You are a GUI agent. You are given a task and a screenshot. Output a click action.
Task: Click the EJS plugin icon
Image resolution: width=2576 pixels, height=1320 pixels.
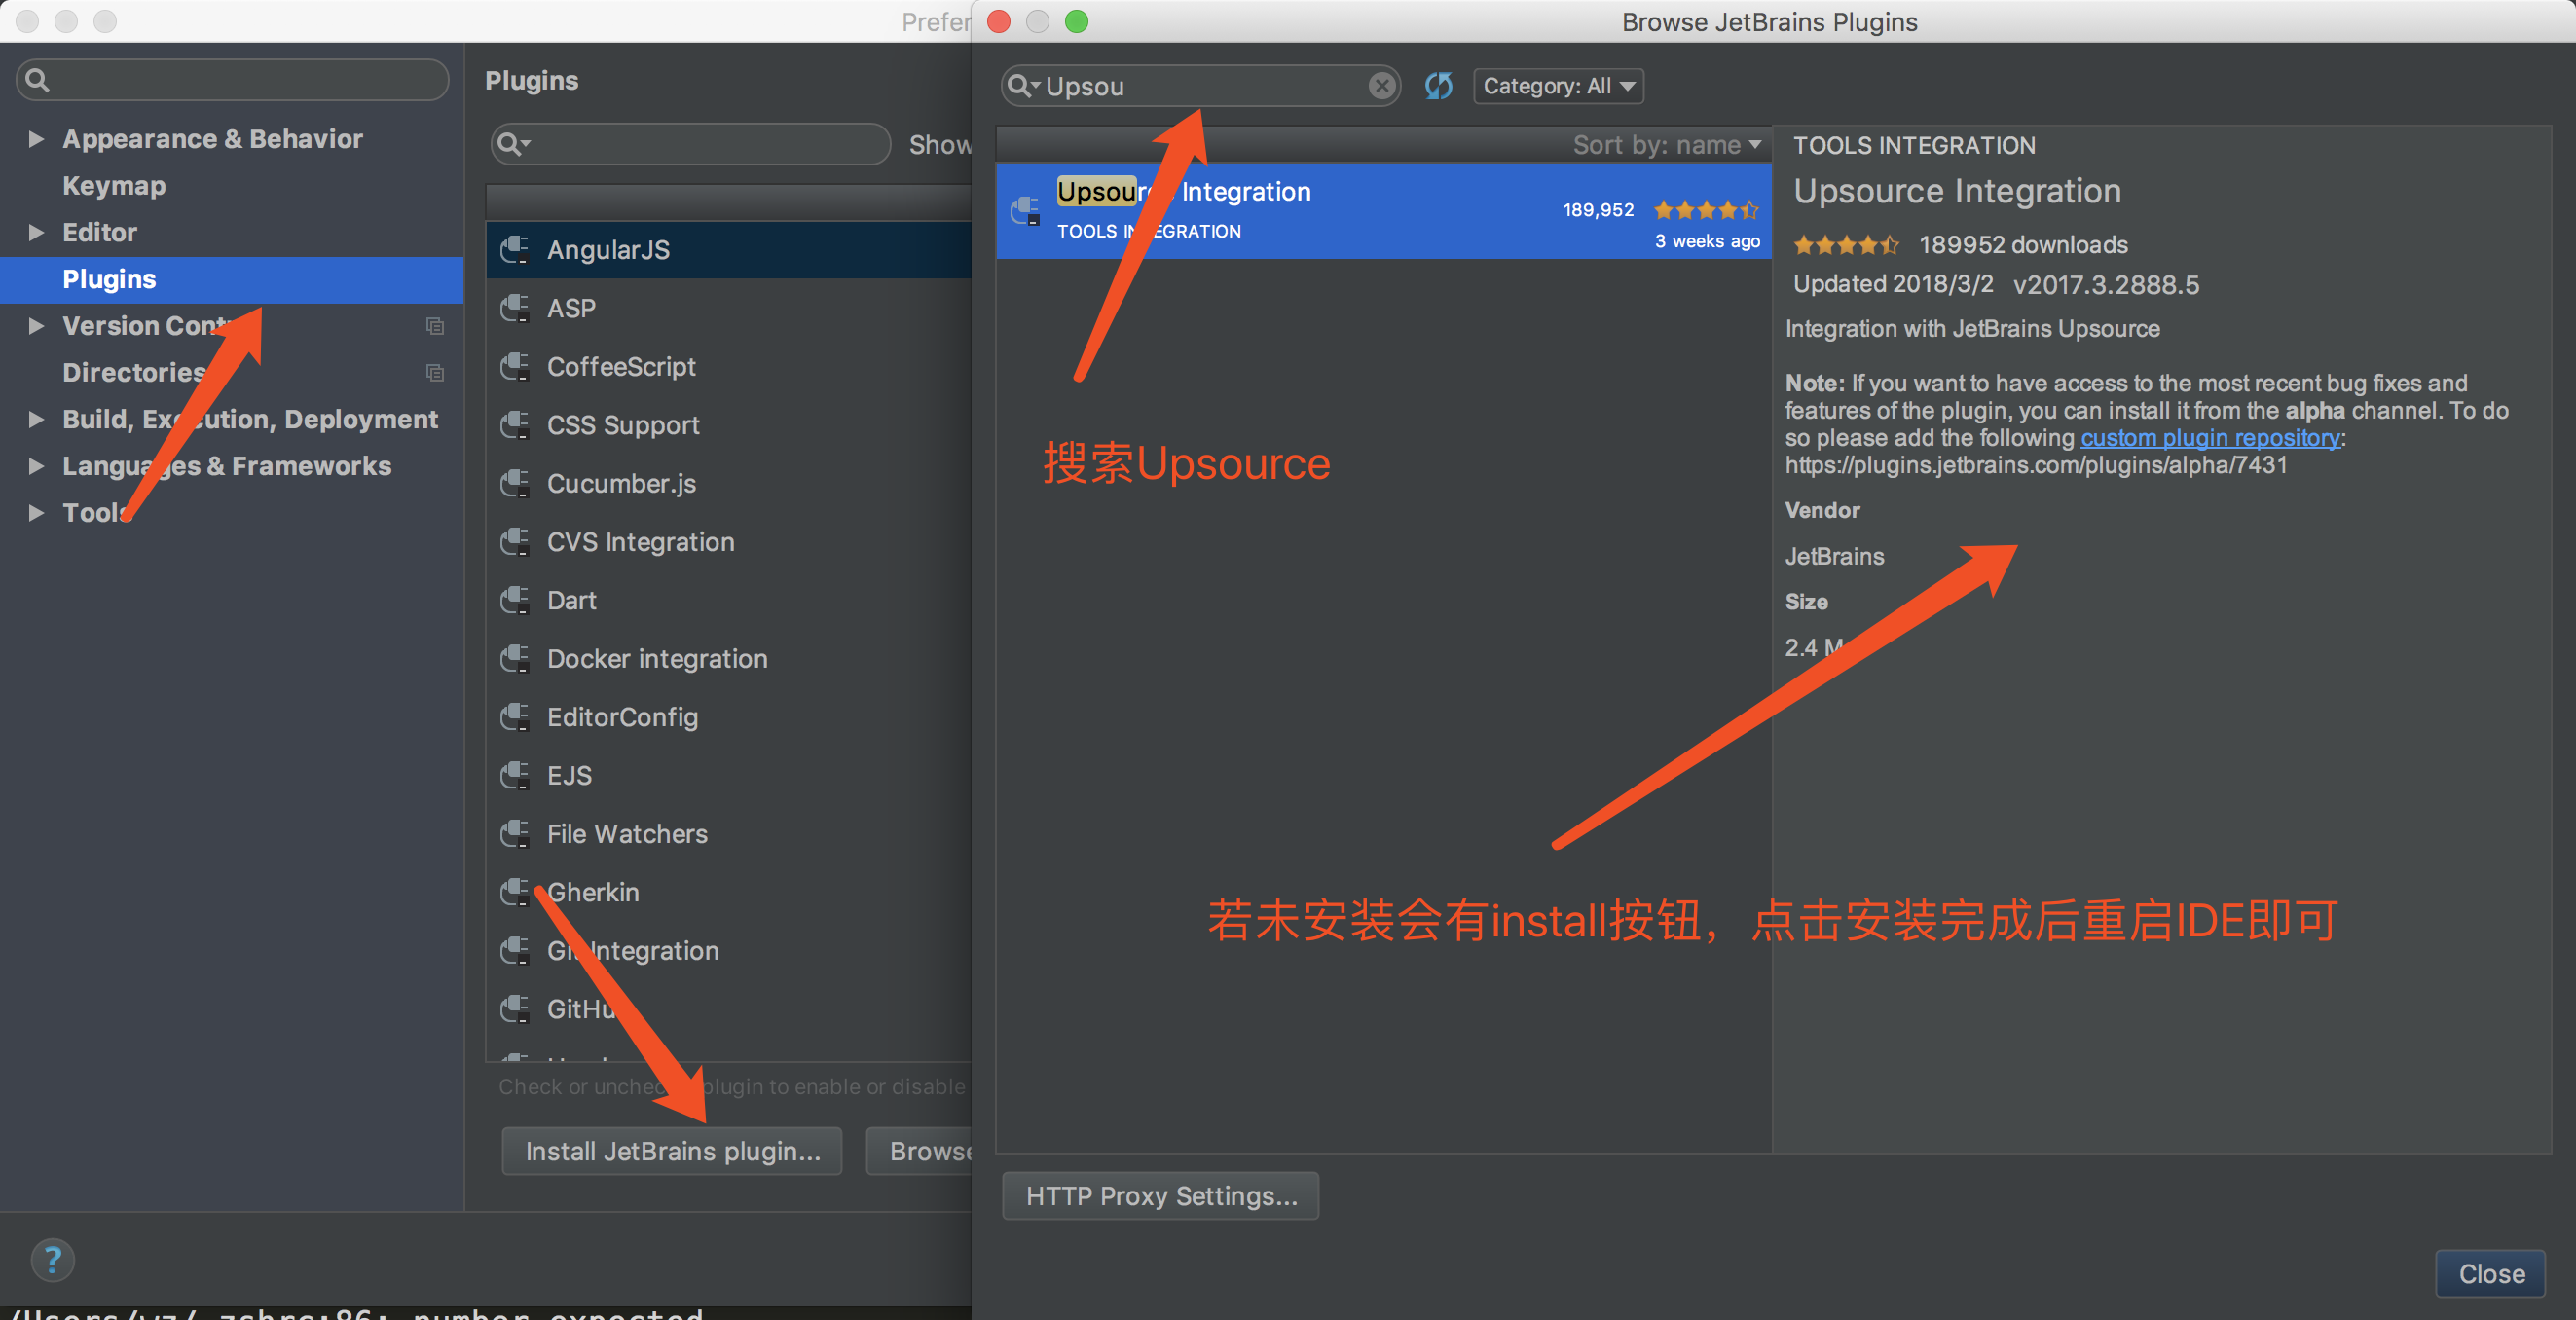click(515, 776)
